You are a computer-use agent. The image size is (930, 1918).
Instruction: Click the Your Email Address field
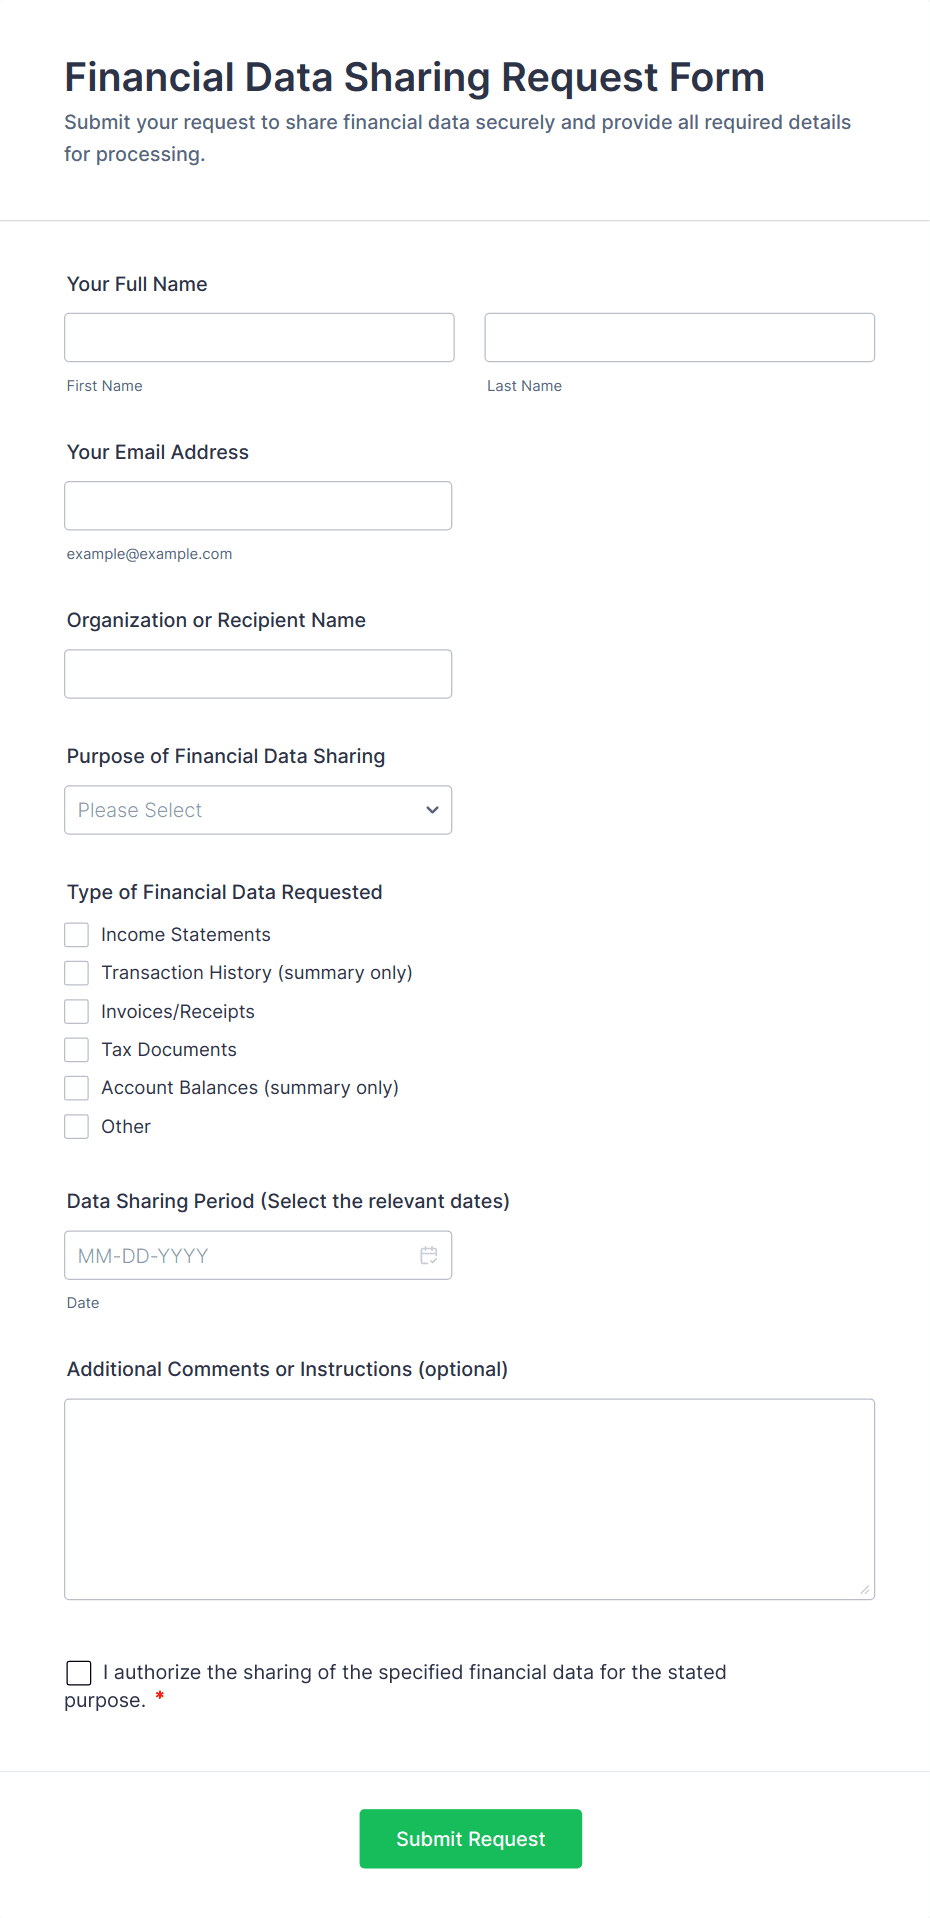click(257, 505)
